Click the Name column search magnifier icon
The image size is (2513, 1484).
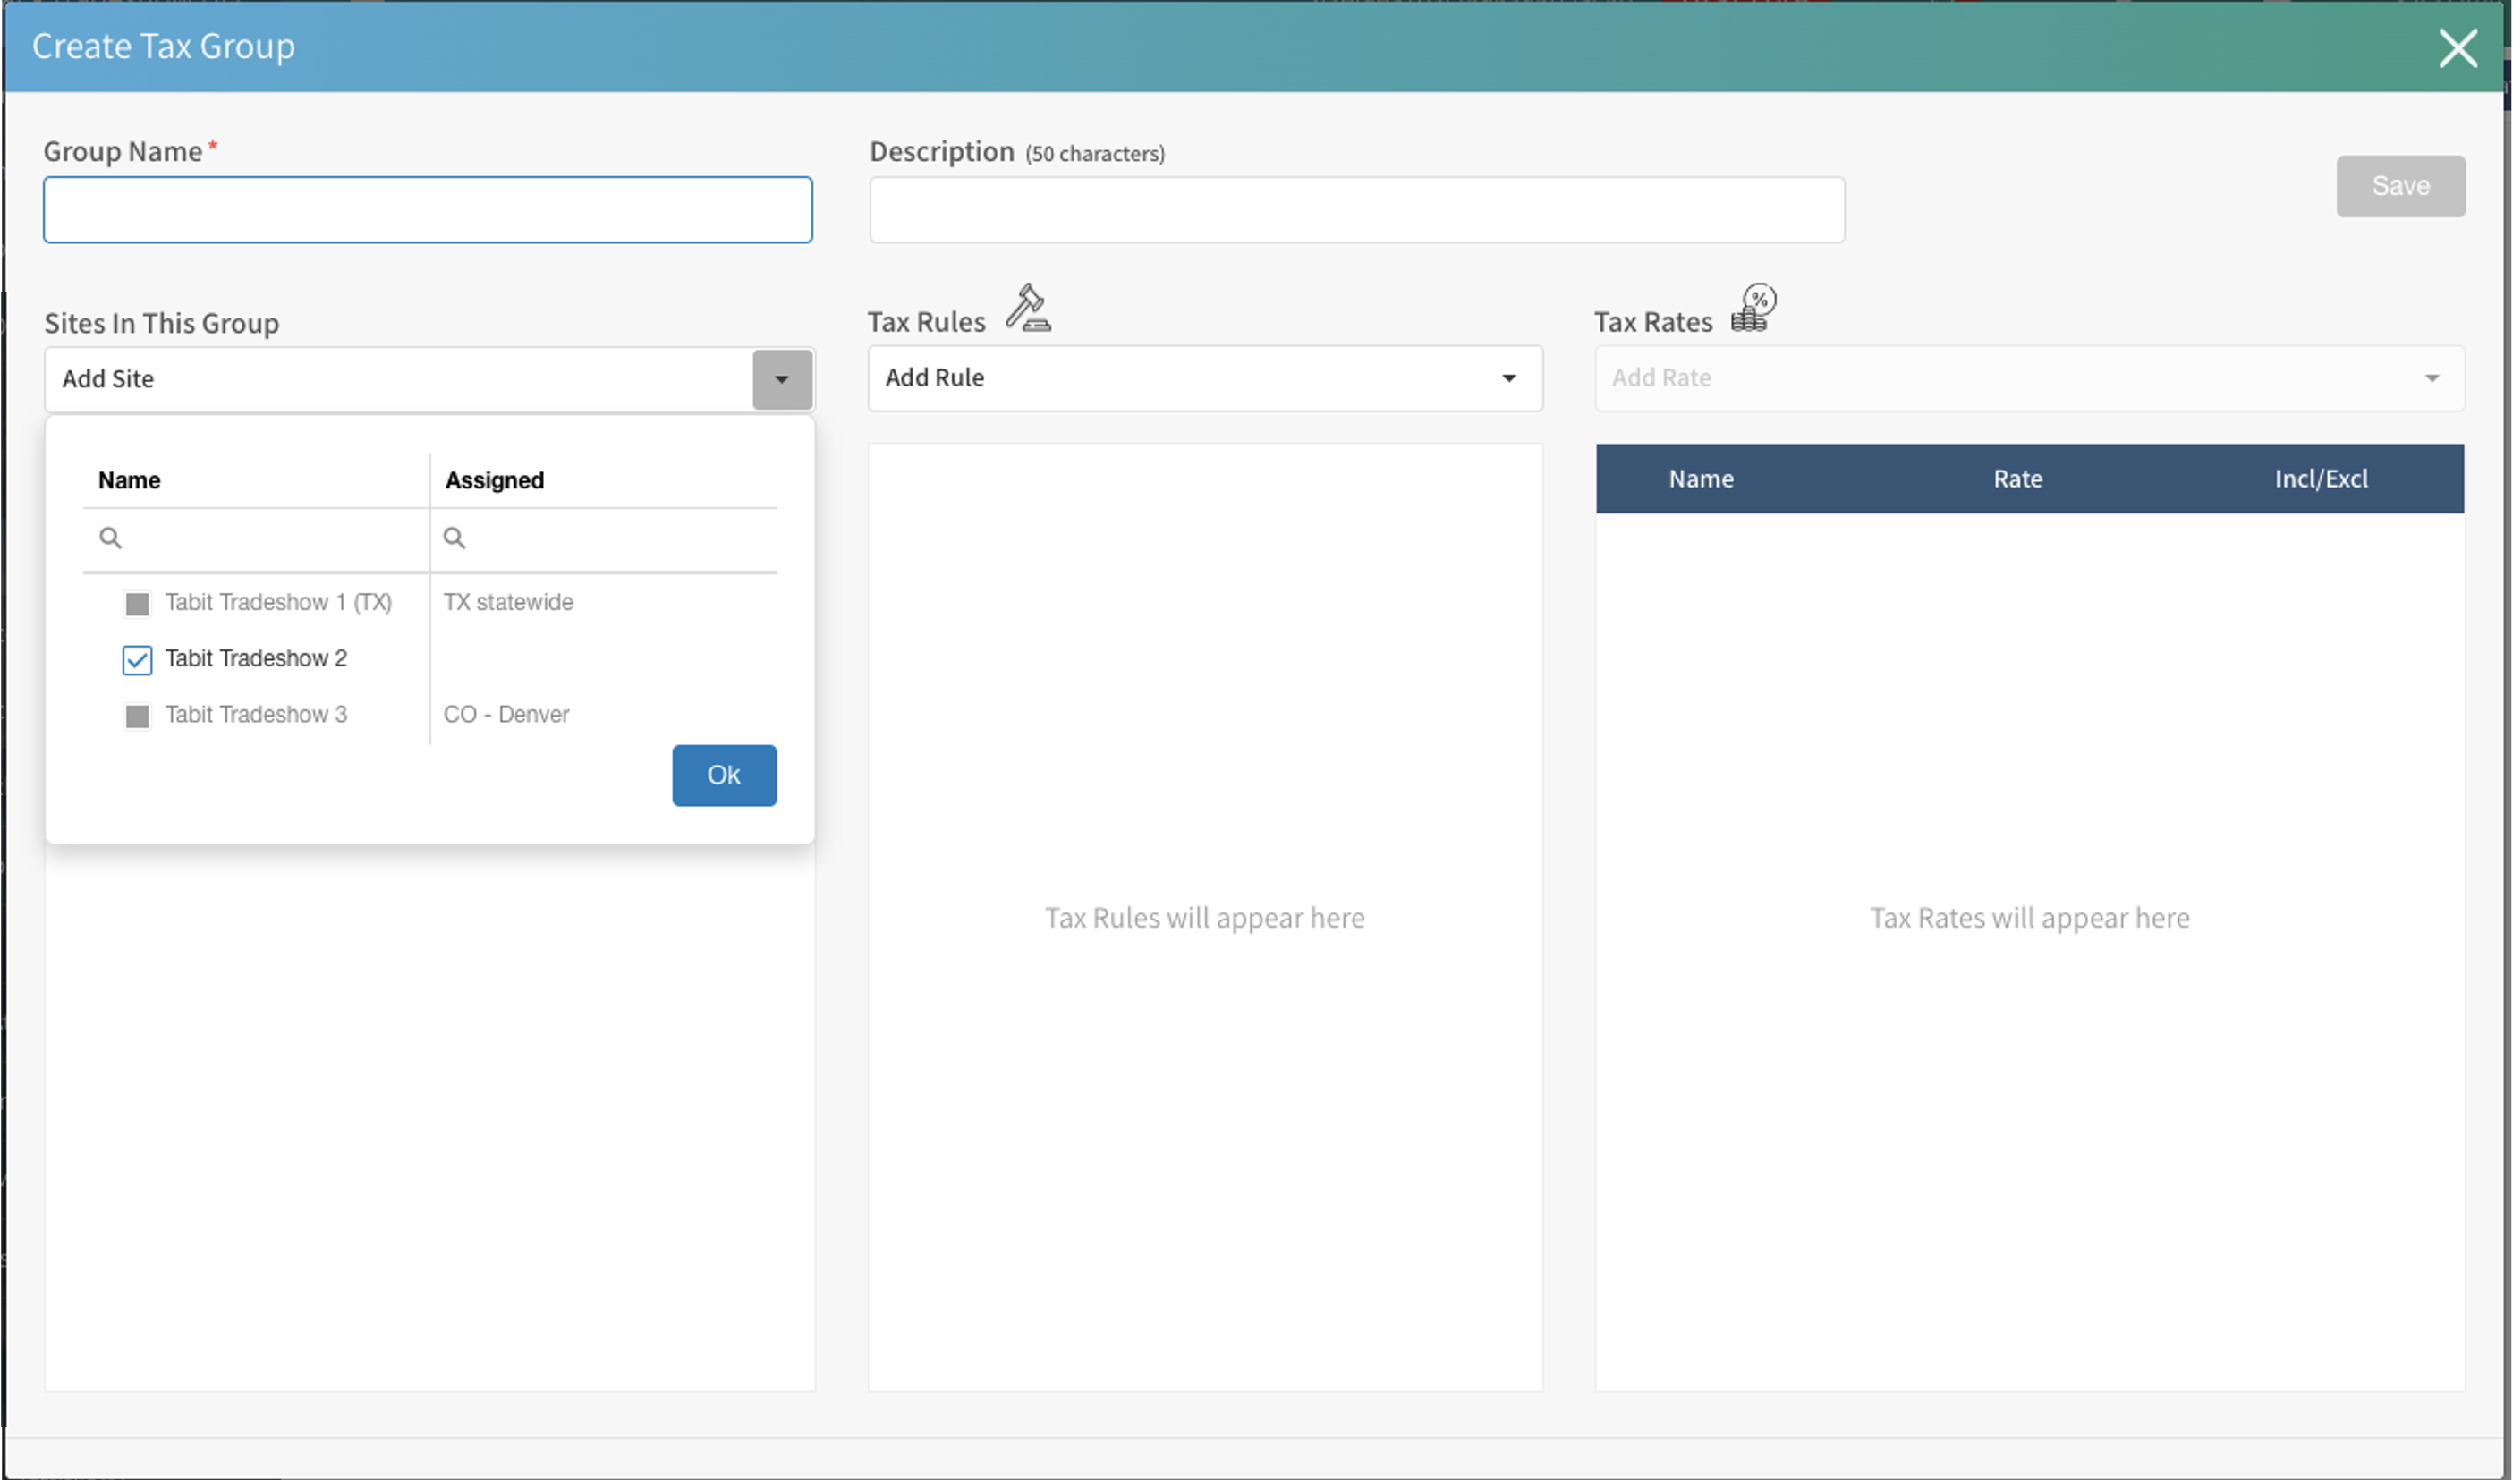tap(111, 538)
